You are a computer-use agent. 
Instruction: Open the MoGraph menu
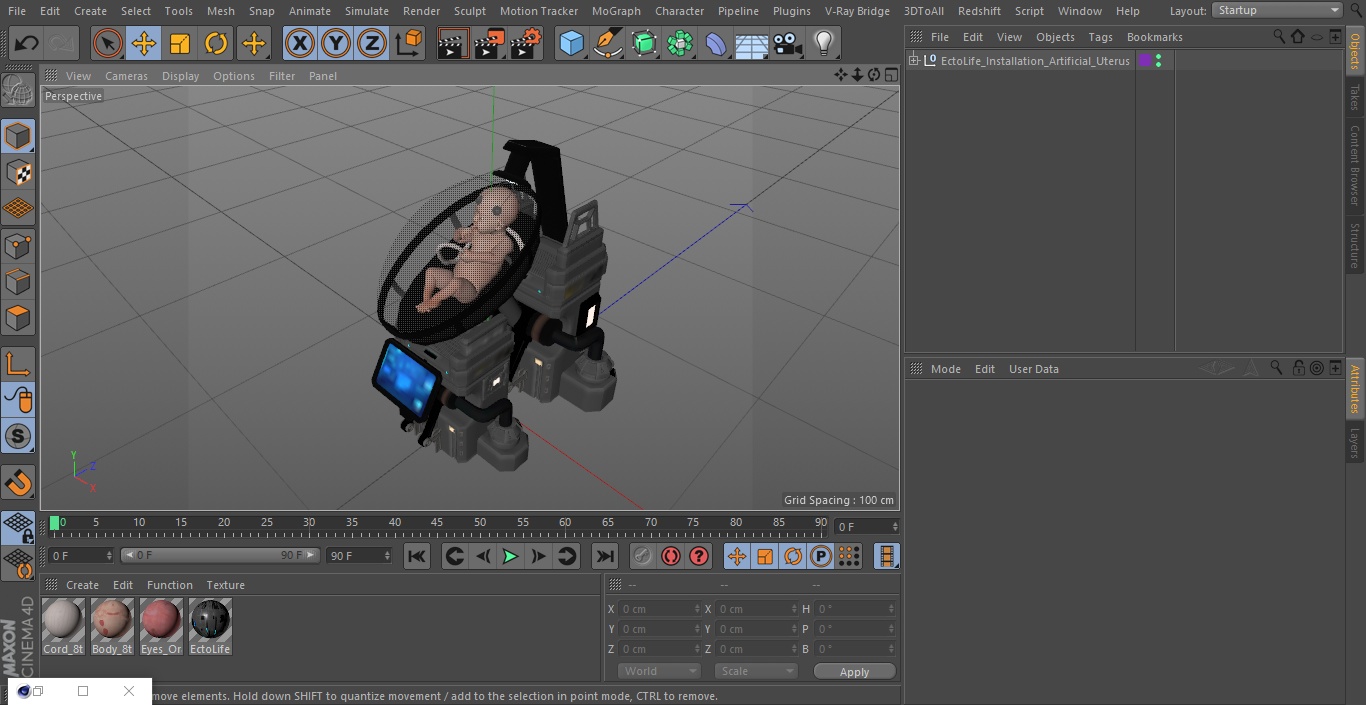tap(616, 11)
